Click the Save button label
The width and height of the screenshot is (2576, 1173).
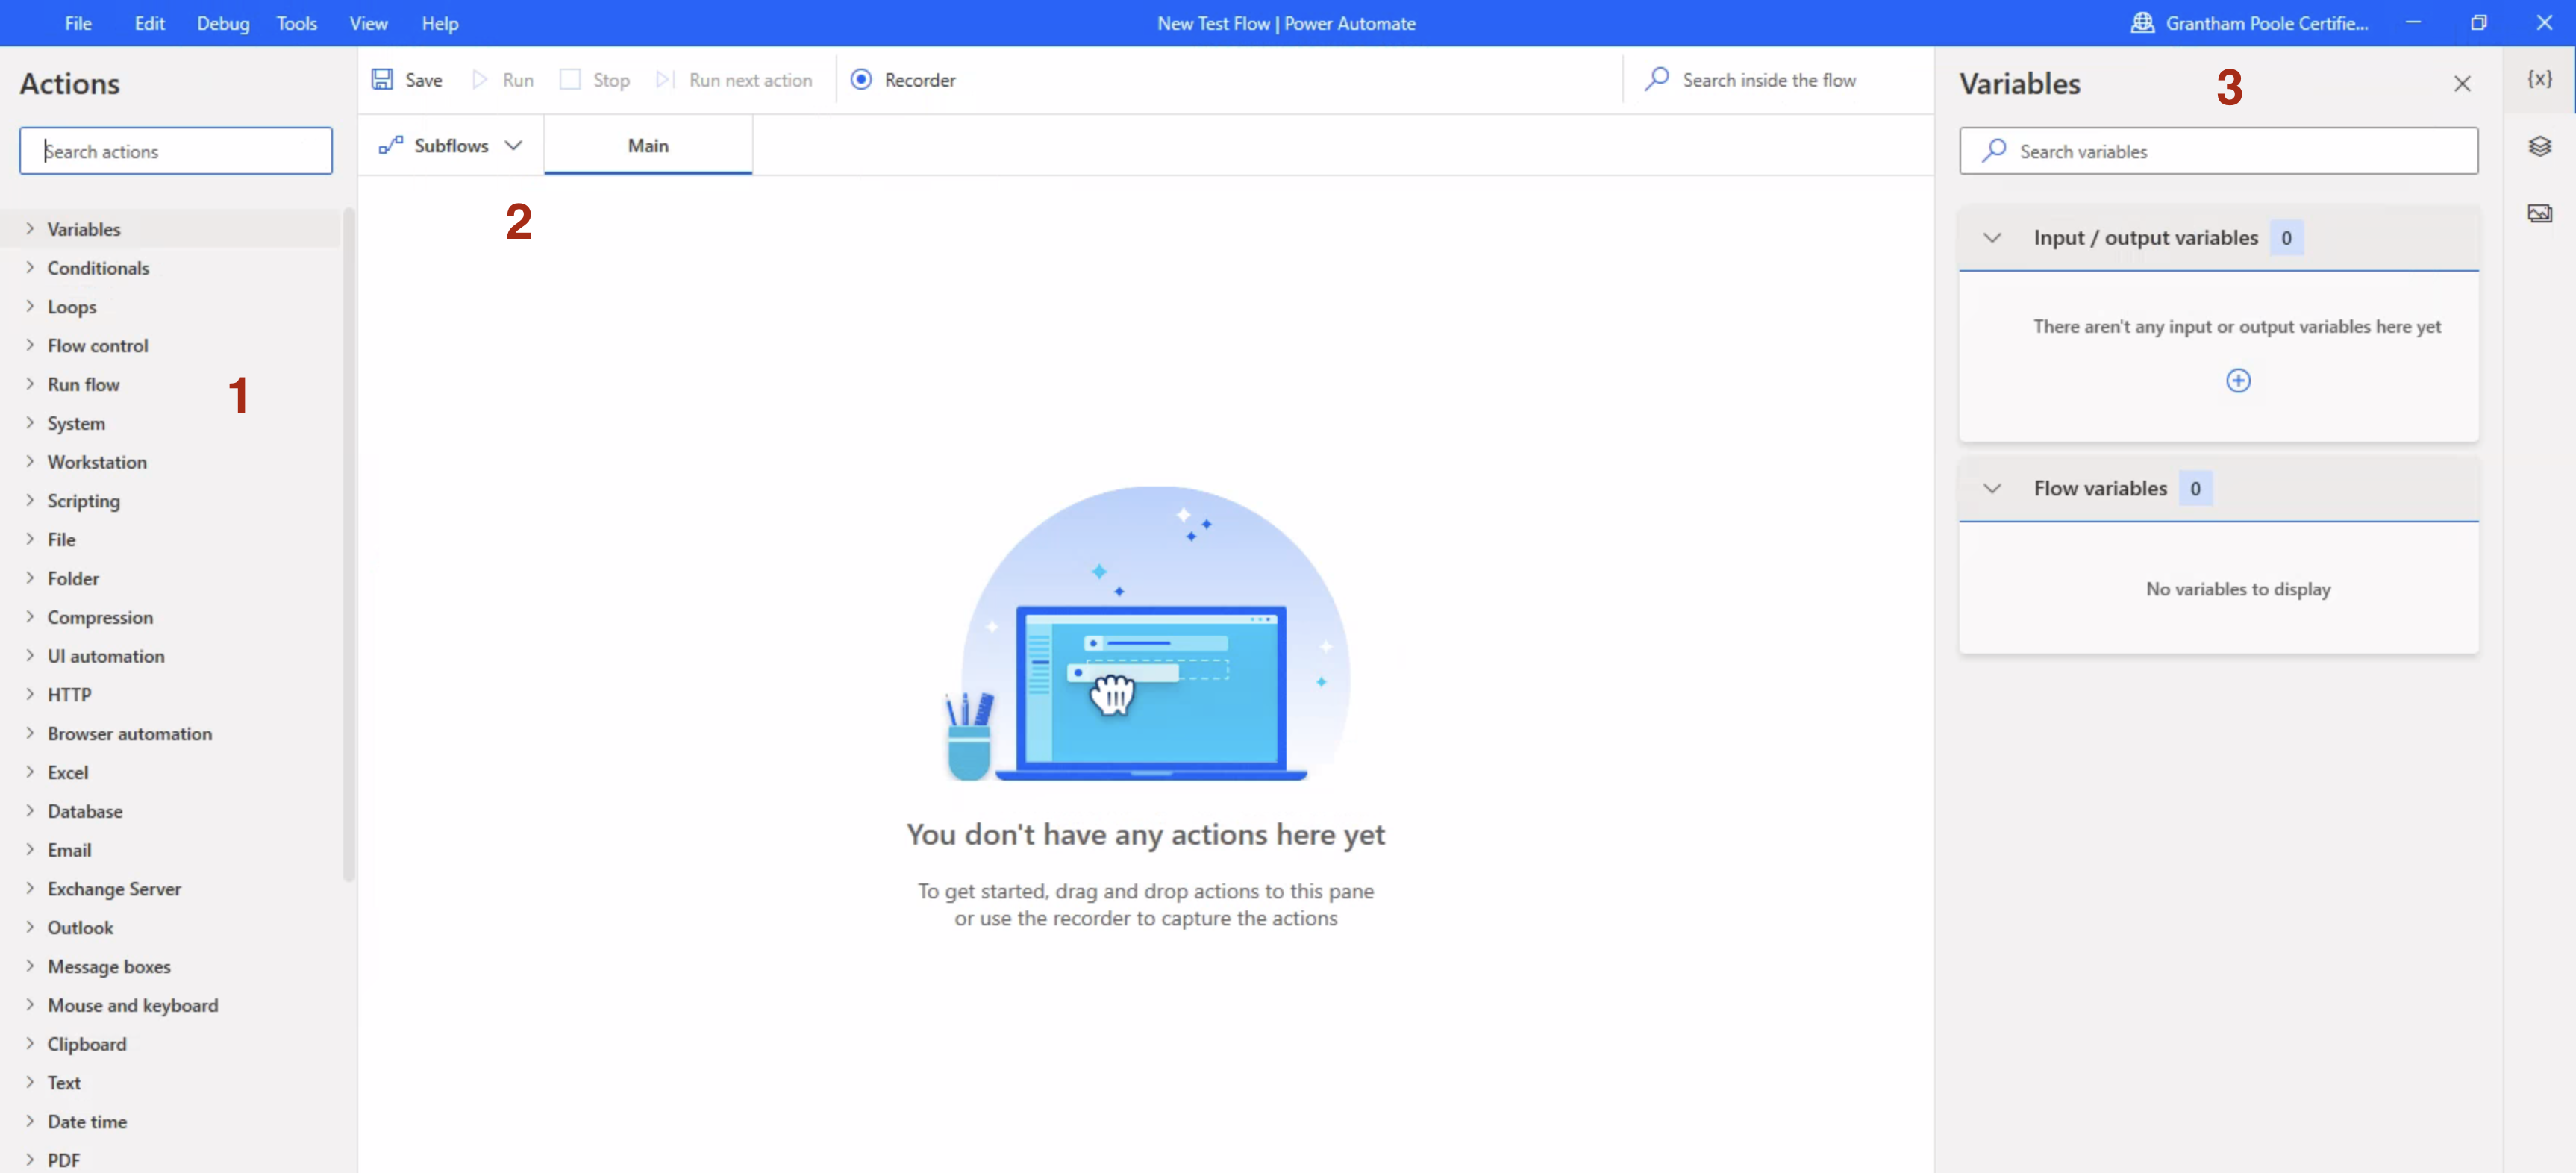[424, 80]
